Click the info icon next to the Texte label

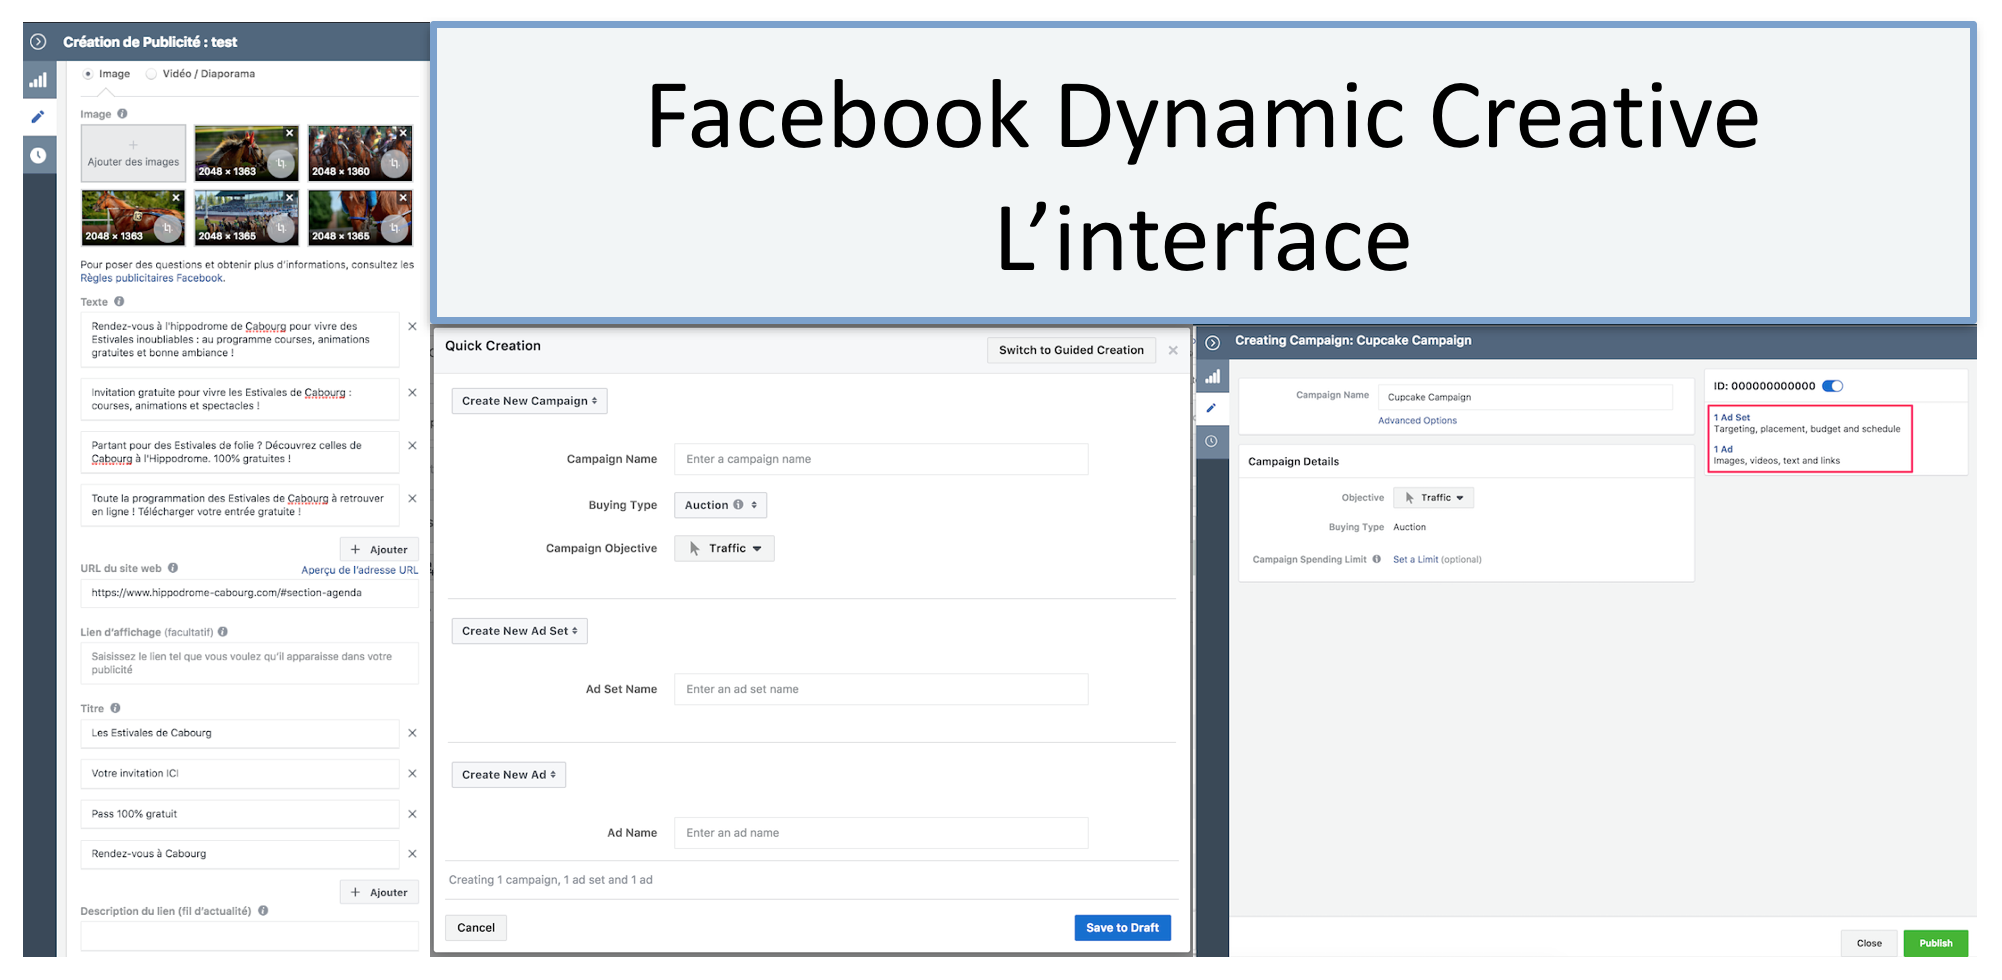point(119,301)
